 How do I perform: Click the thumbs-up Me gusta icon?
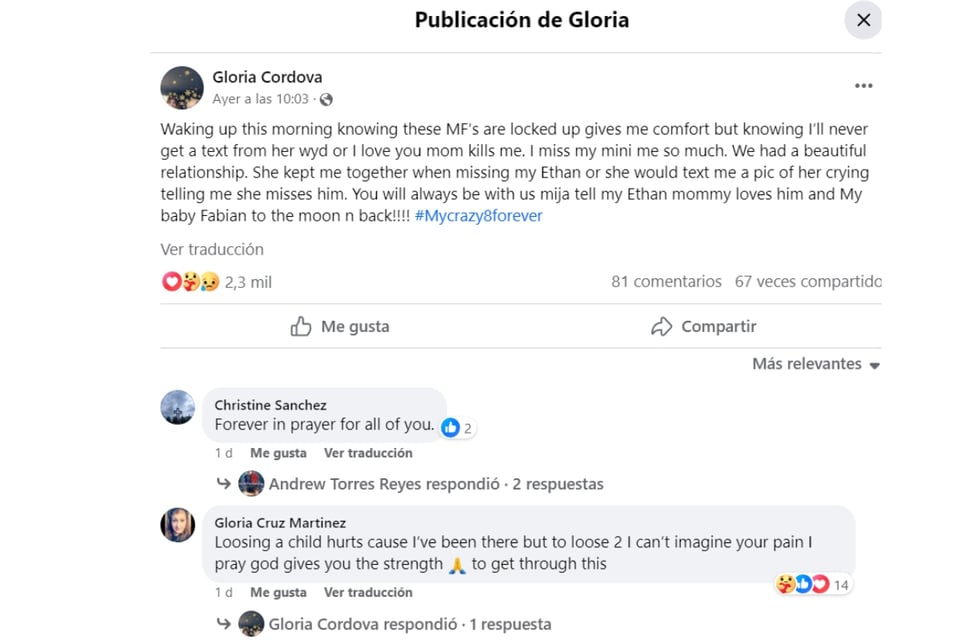pyautogui.click(x=301, y=326)
